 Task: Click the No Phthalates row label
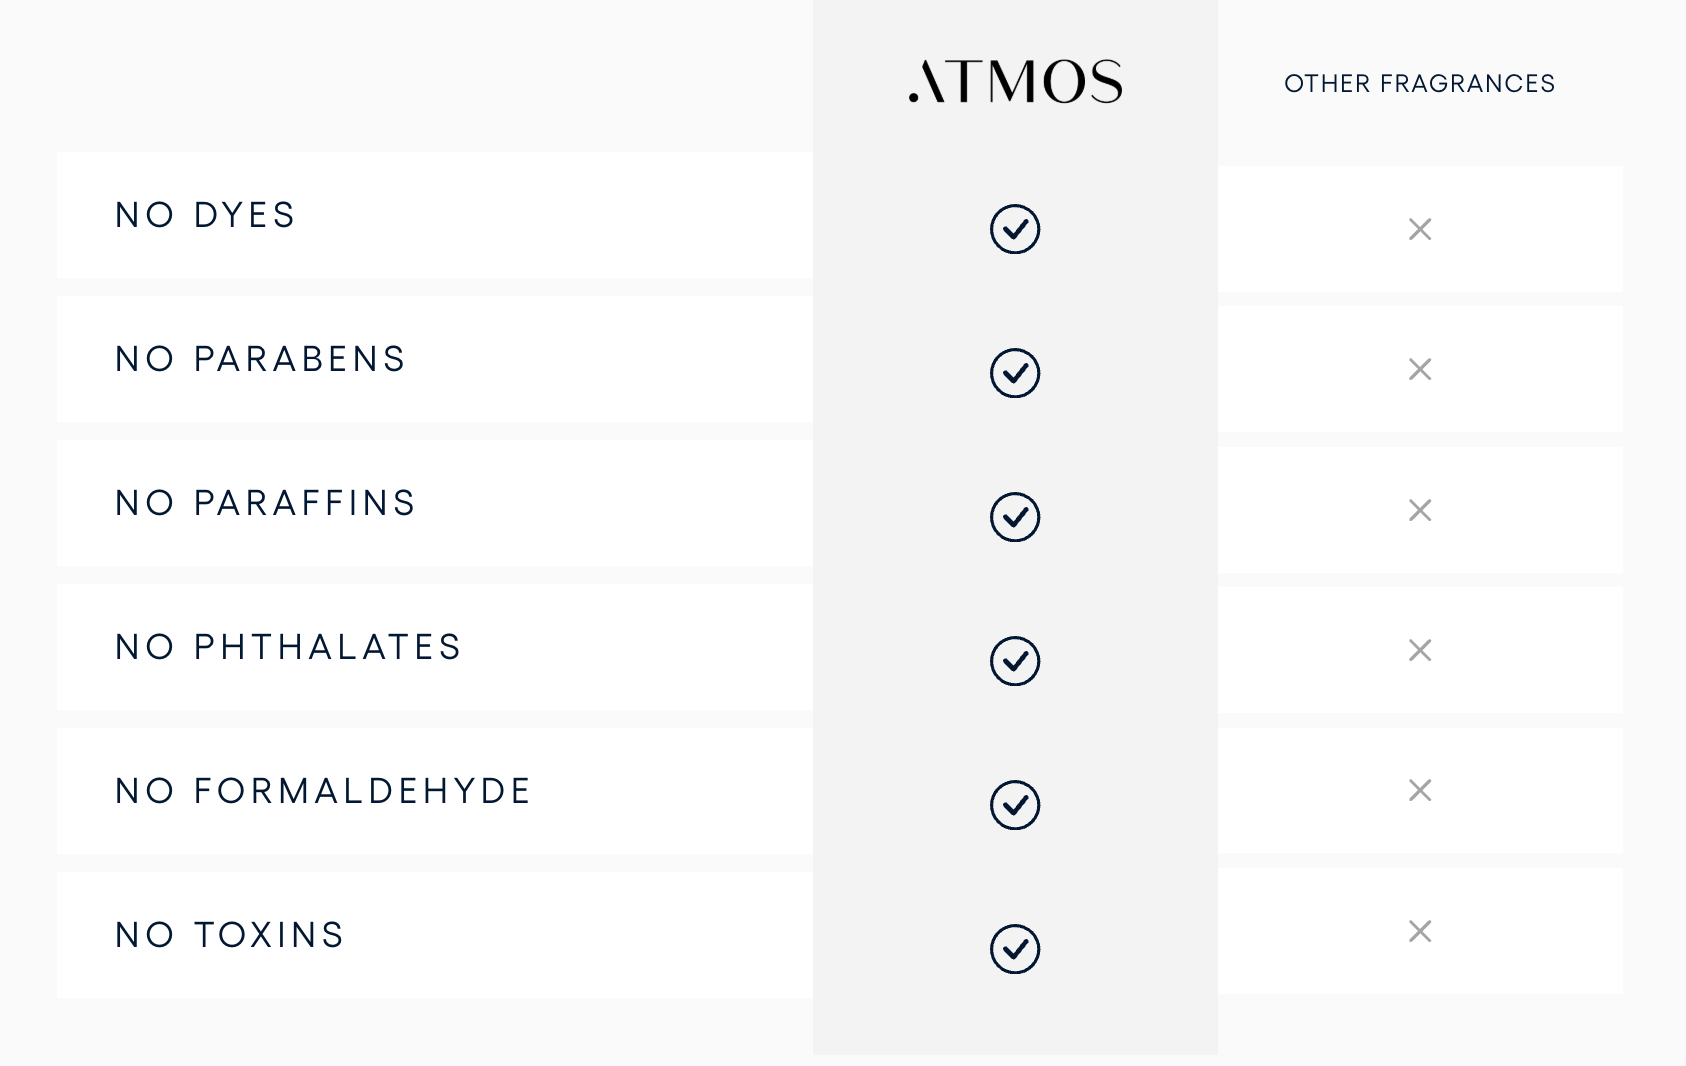[x=288, y=647]
